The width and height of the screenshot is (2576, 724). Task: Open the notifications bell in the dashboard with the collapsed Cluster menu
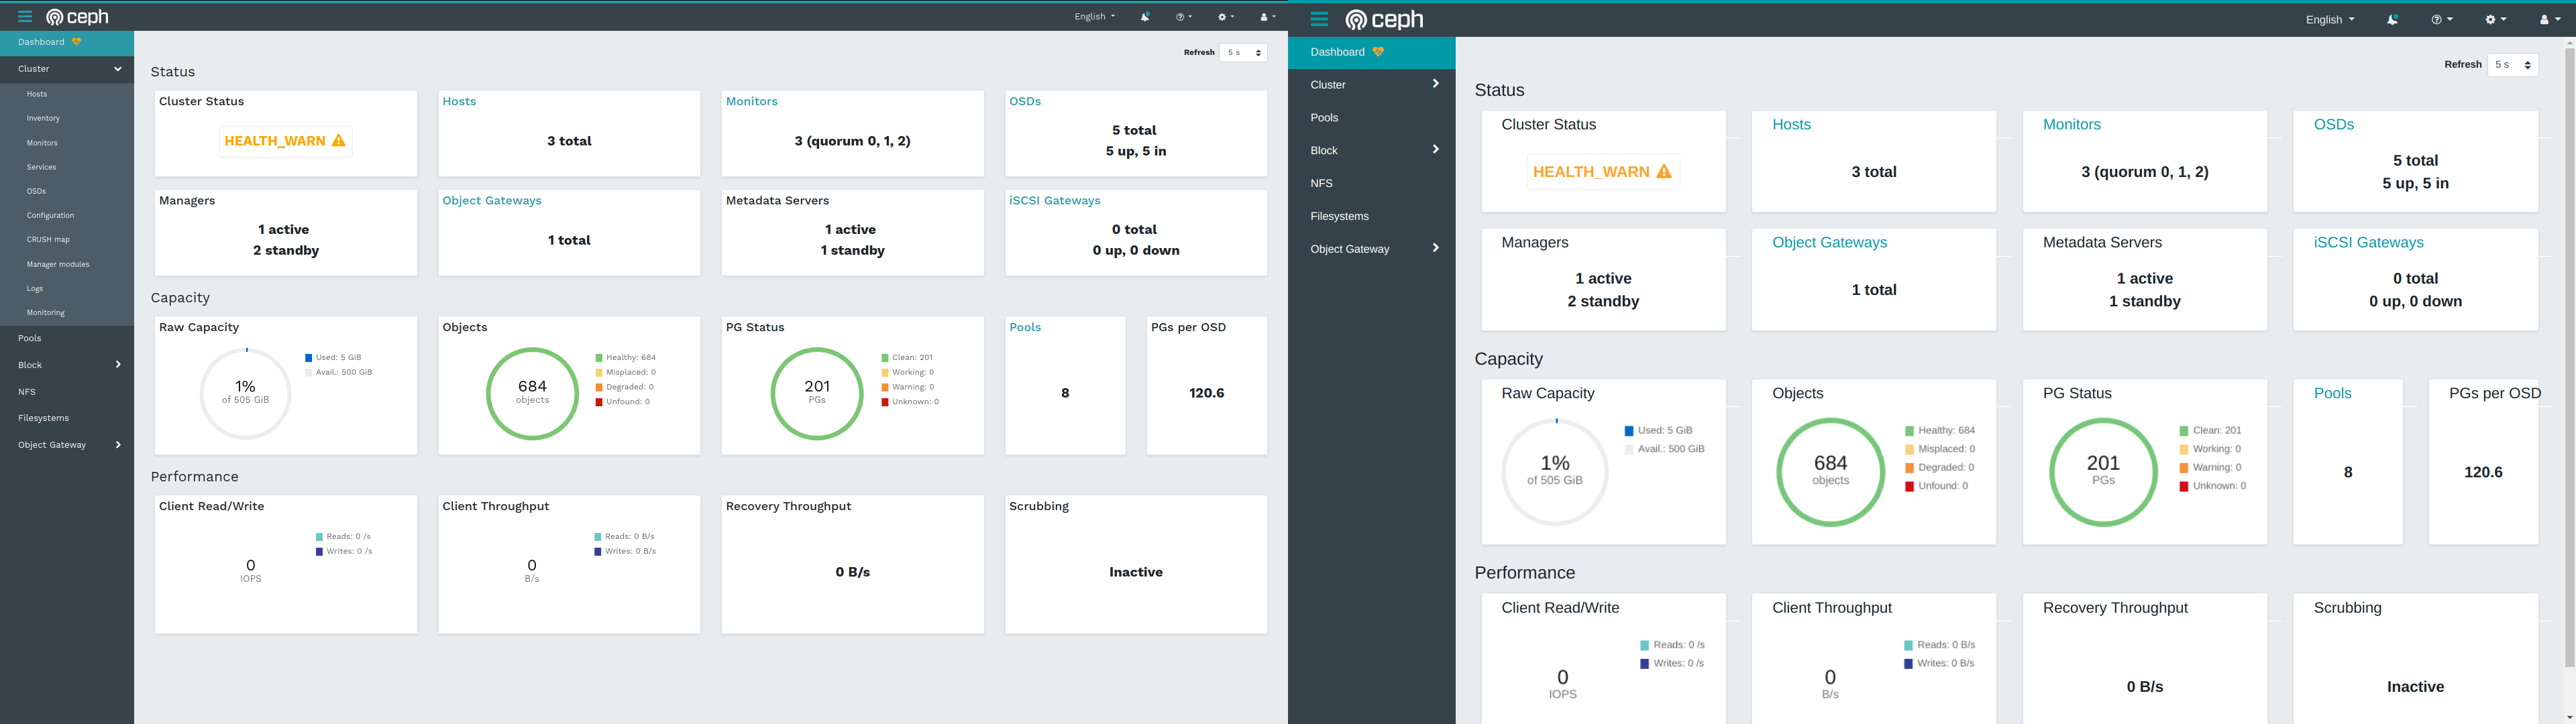coord(2392,19)
